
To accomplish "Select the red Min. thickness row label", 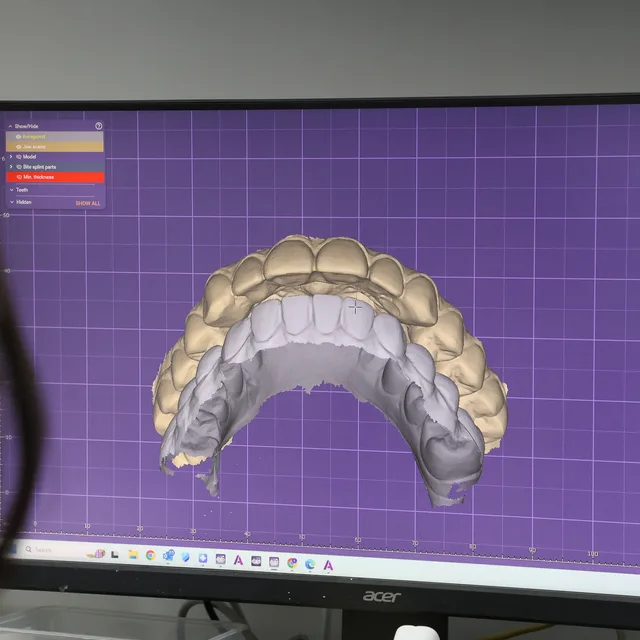I will coord(38,177).
